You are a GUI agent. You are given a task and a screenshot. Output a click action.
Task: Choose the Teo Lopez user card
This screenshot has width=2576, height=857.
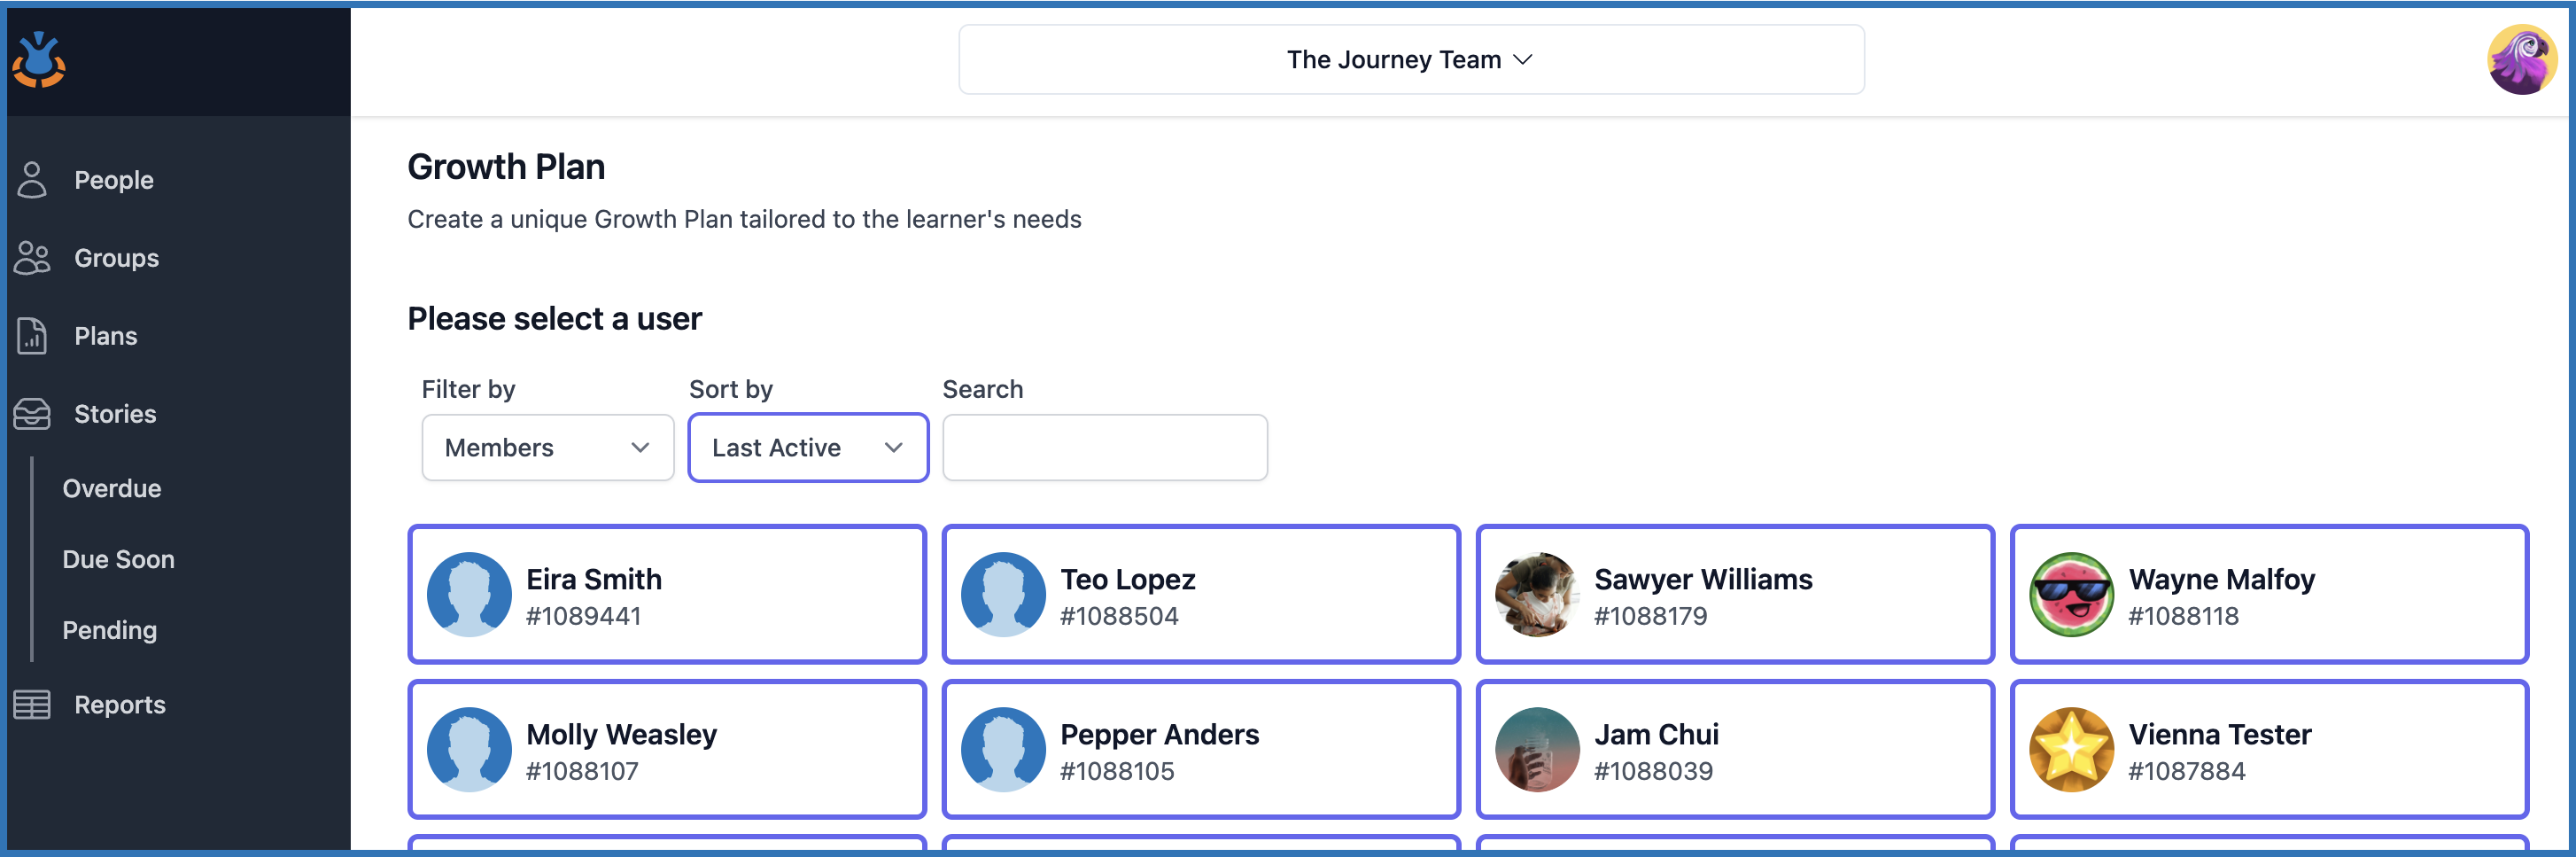[1201, 595]
